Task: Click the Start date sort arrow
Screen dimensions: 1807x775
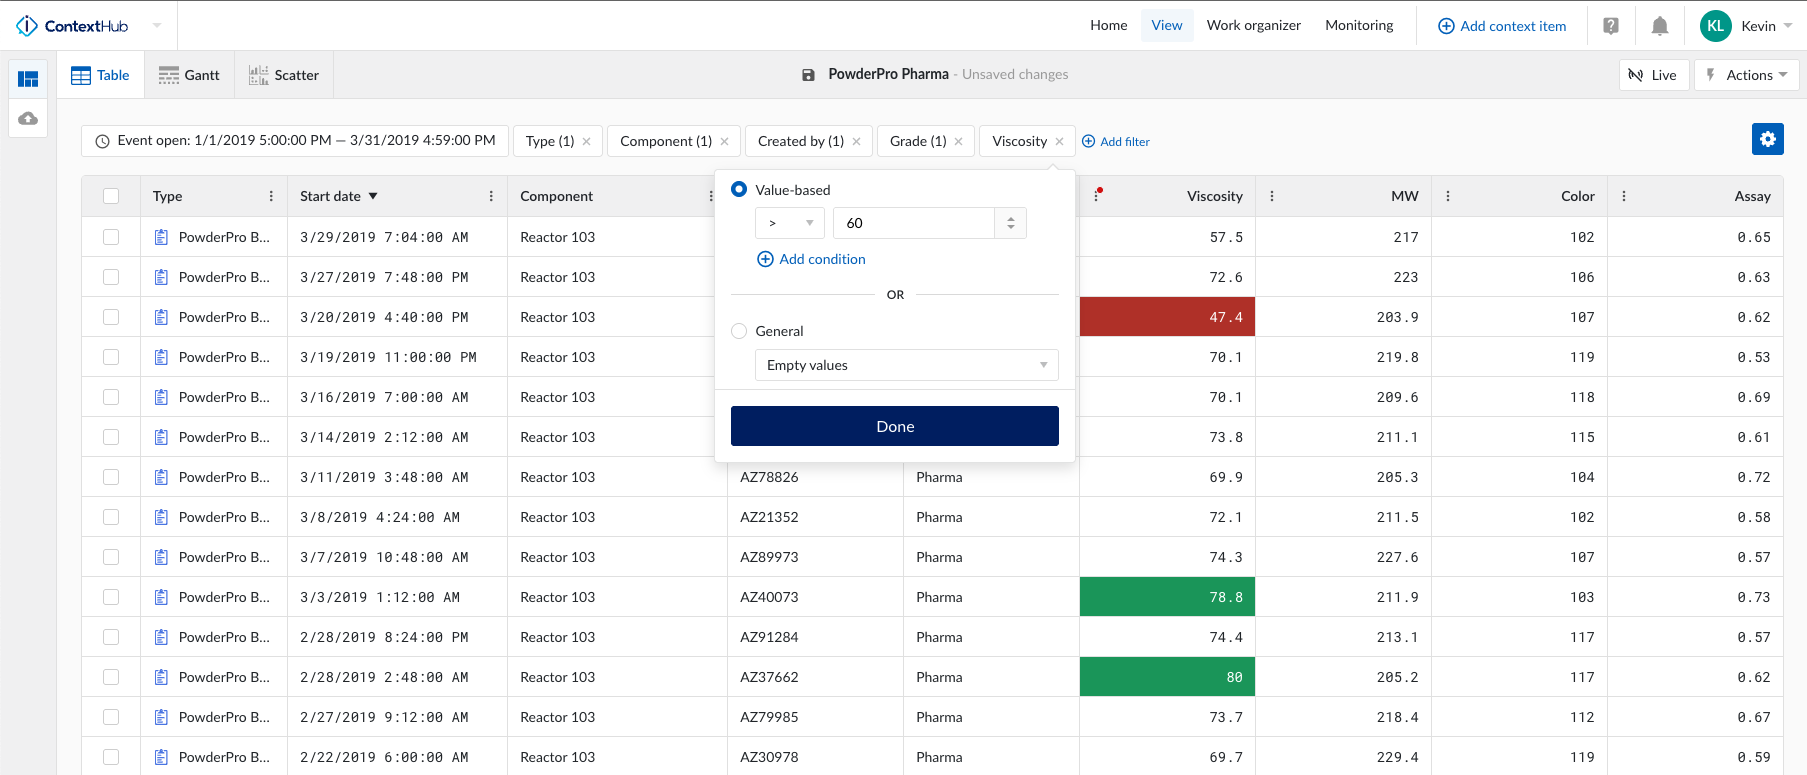Action: tap(373, 196)
